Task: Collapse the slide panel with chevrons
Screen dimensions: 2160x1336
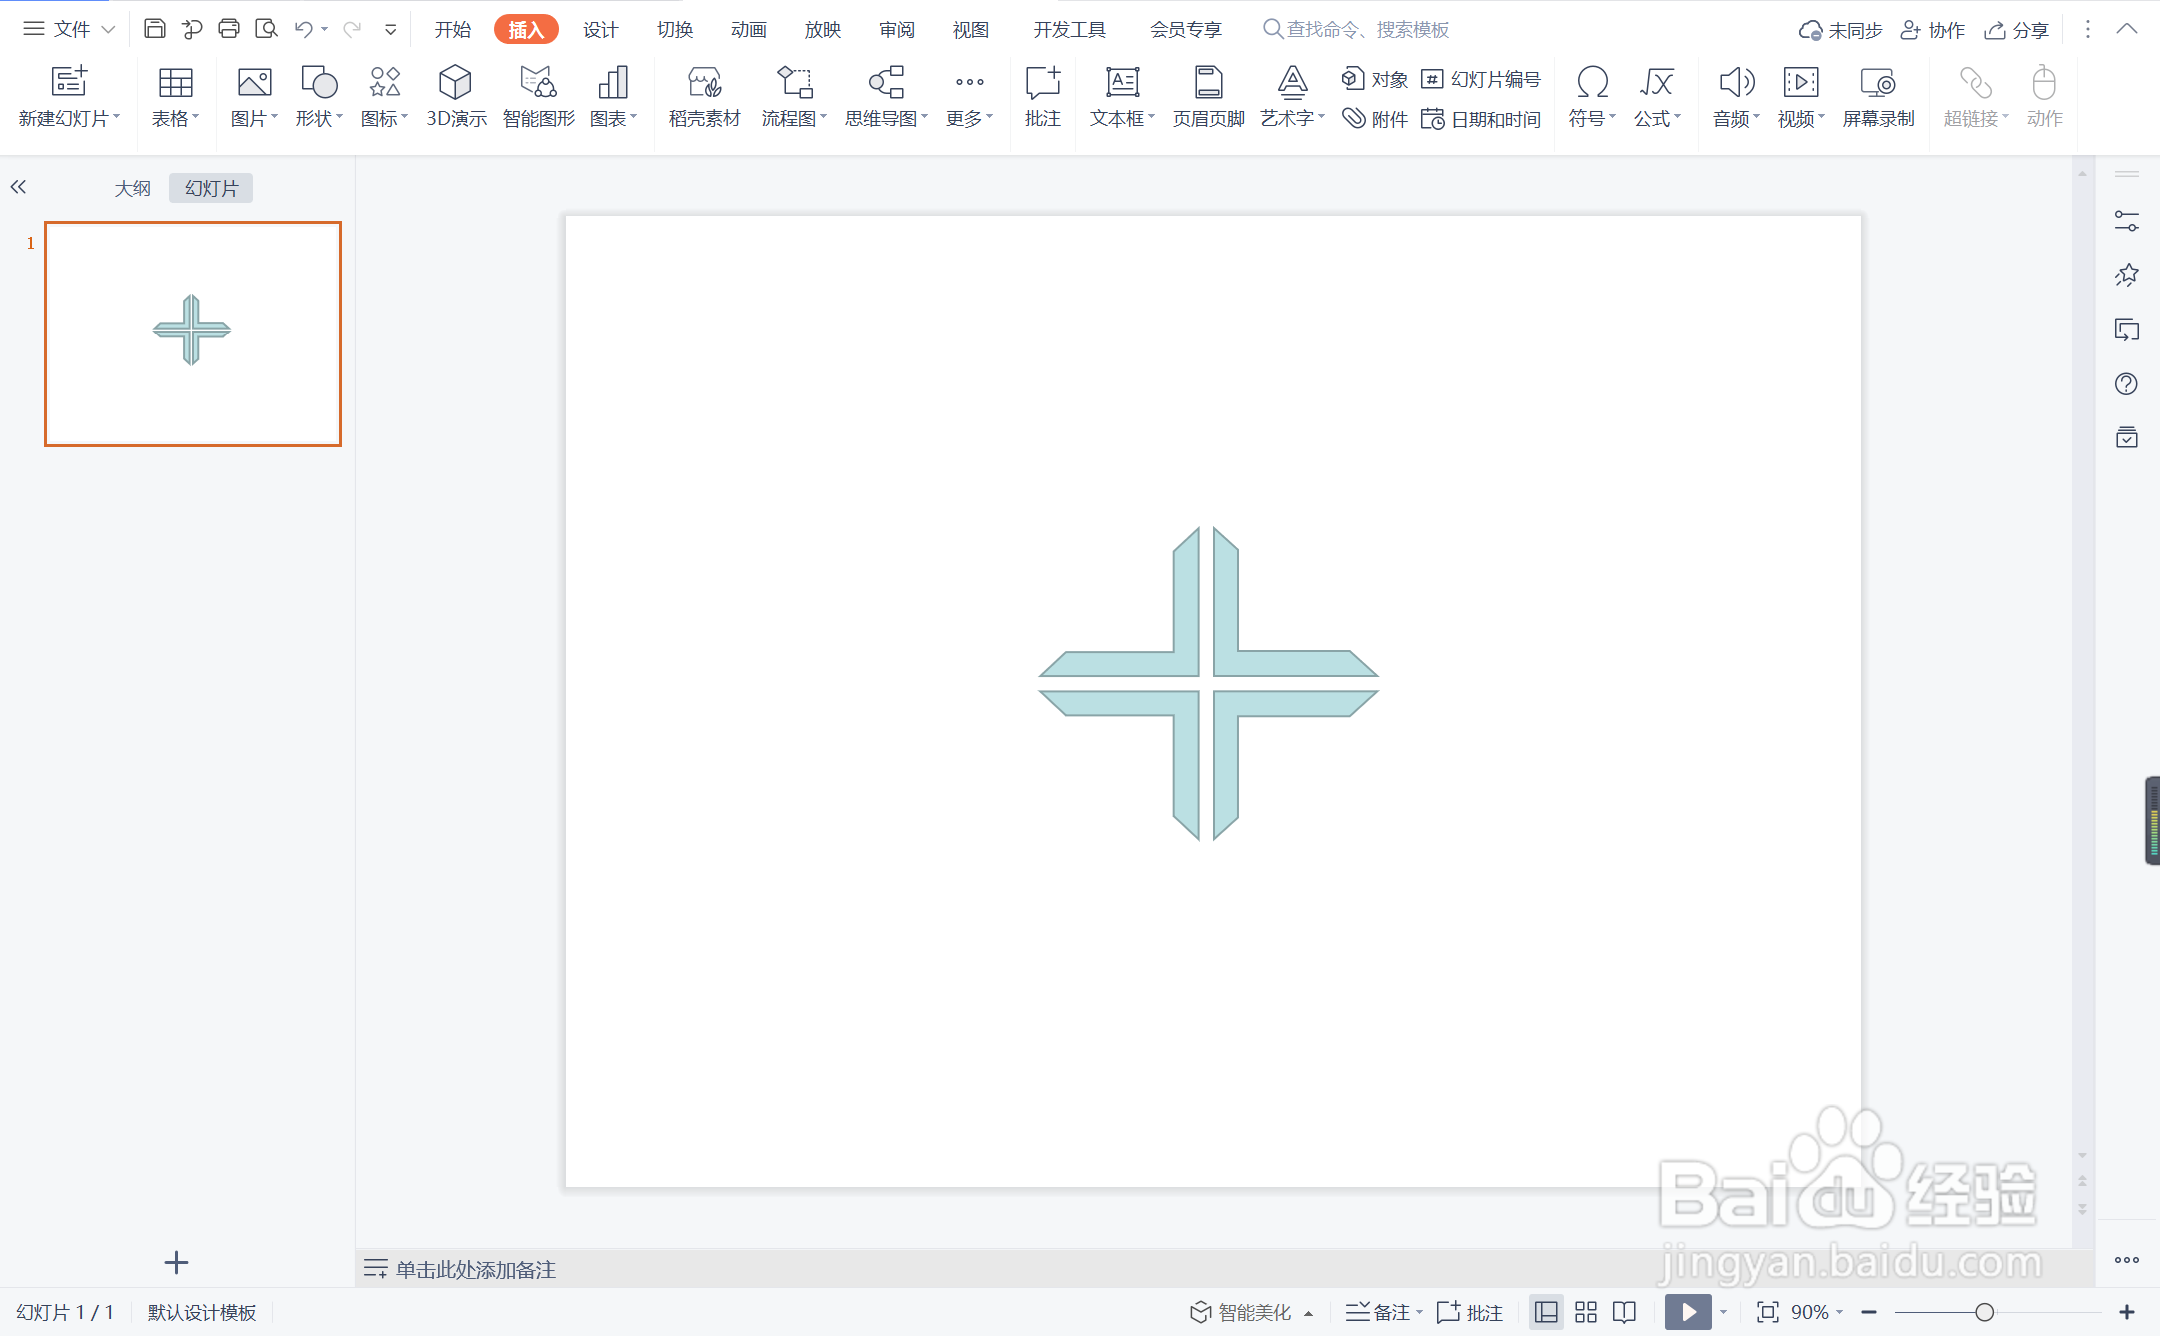Action: (x=18, y=187)
